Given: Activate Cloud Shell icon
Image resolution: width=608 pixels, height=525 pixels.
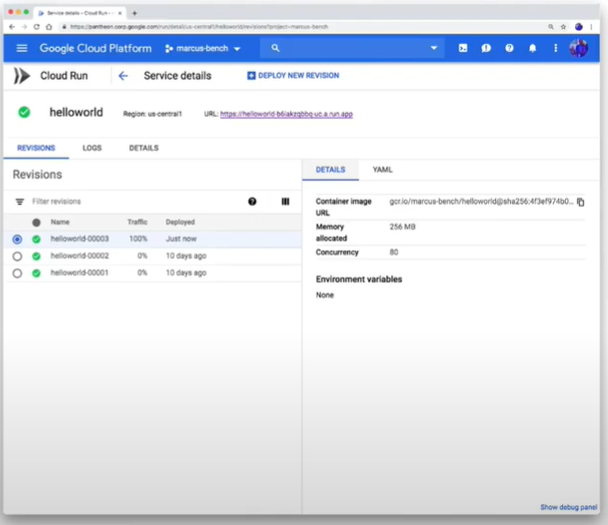Looking at the screenshot, I should pyautogui.click(x=463, y=48).
